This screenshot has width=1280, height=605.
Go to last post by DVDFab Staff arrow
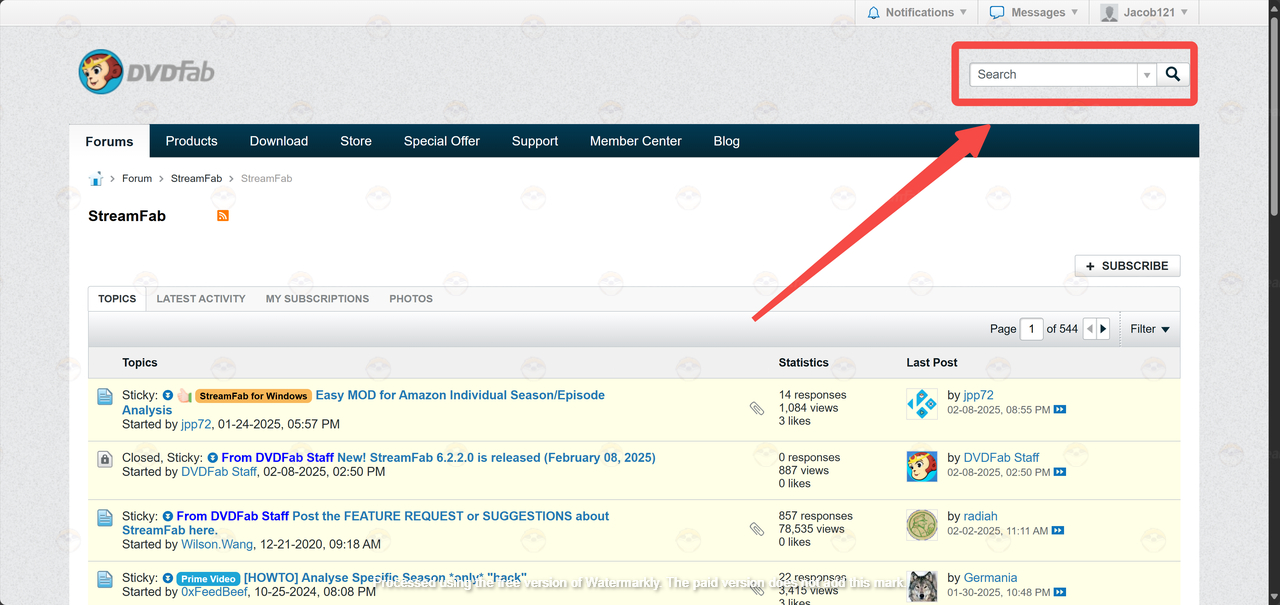tap(1060, 472)
